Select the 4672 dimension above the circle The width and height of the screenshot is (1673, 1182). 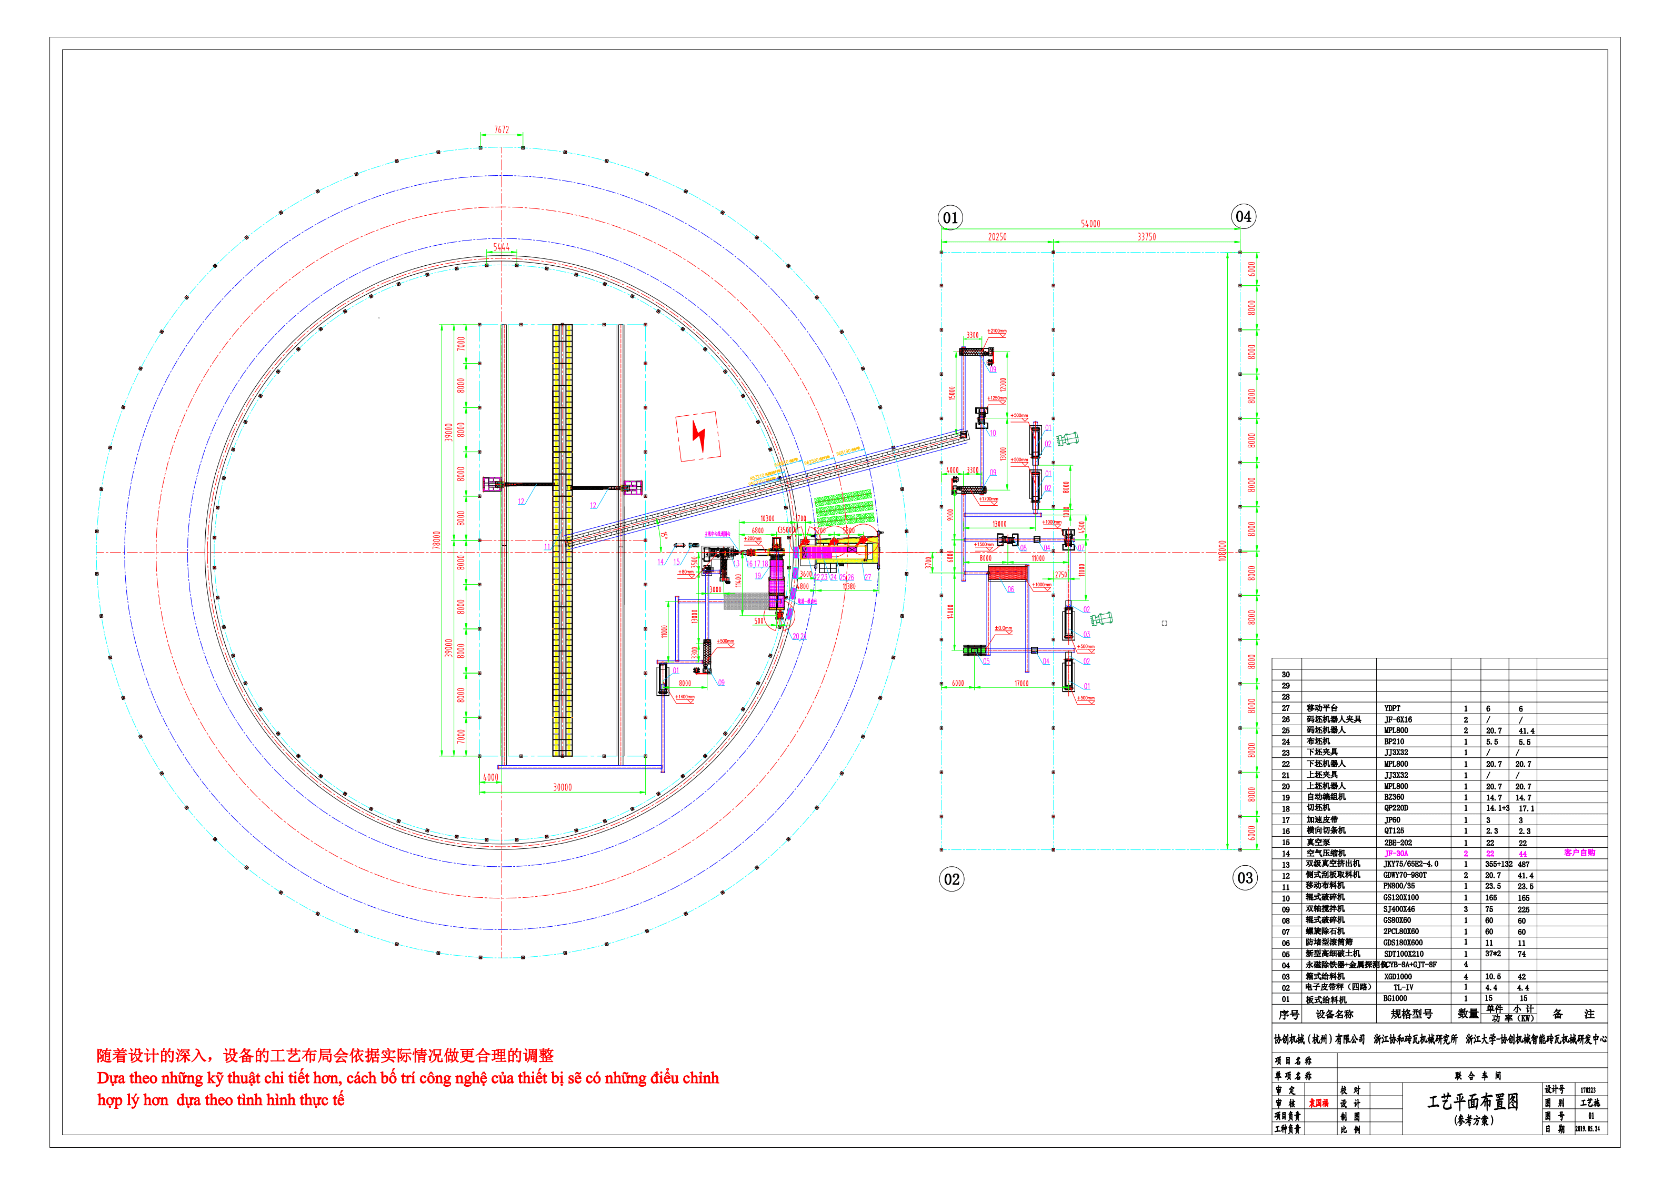[x=502, y=130]
